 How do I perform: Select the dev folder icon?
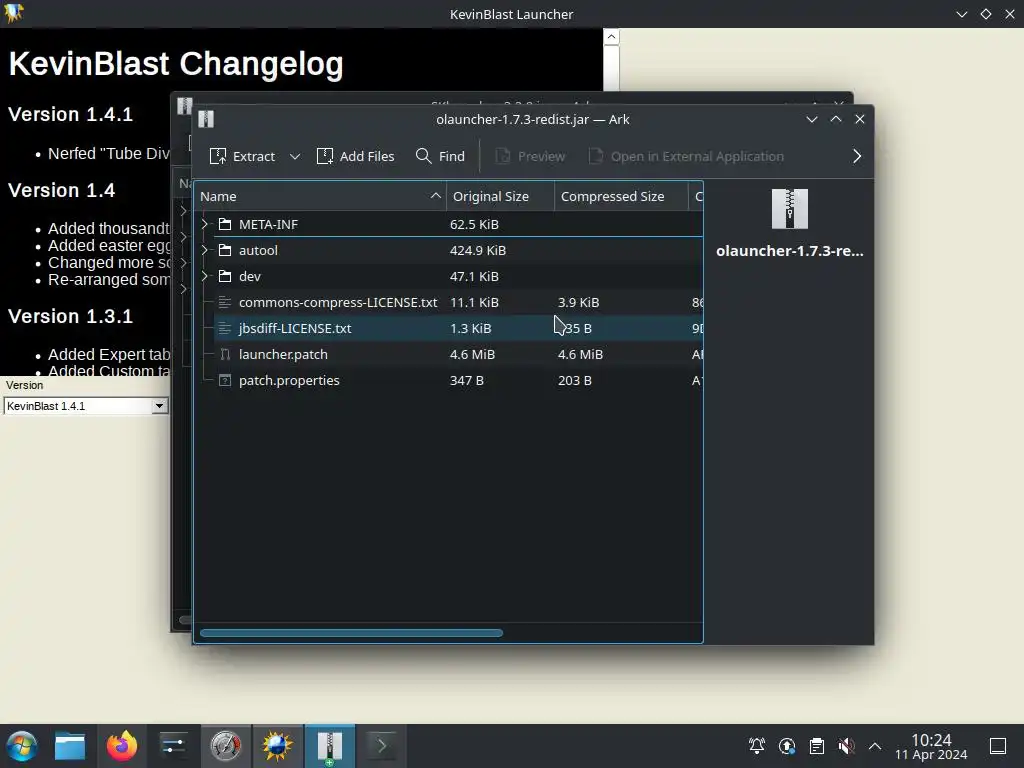(225, 276)
